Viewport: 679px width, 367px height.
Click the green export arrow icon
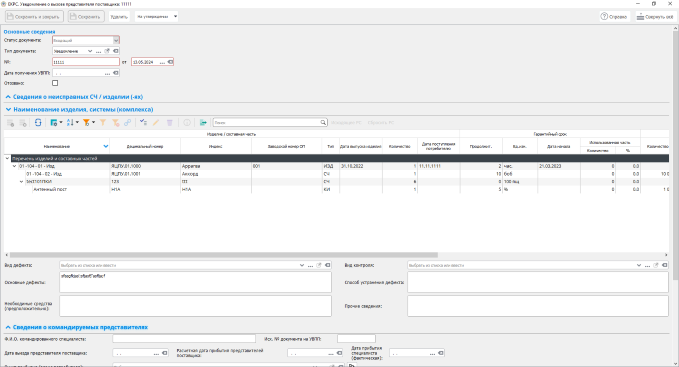click(203, 123)
